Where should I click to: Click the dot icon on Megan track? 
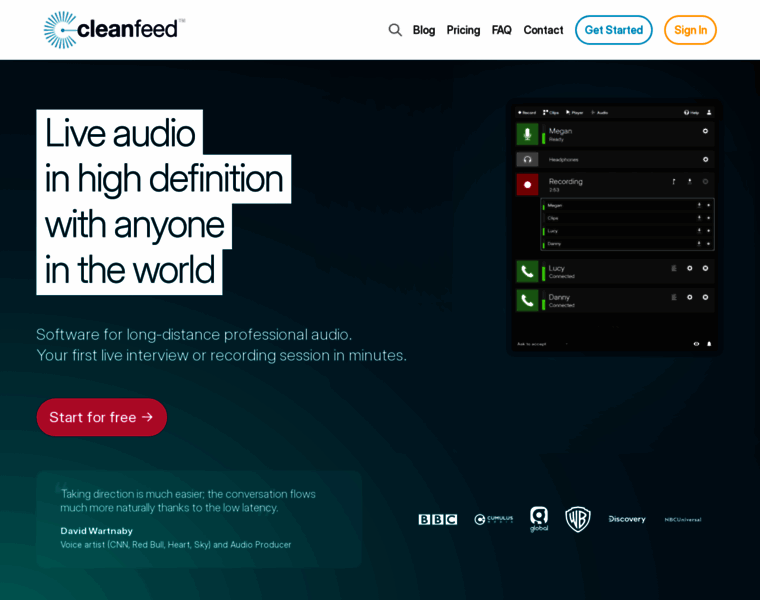tap(709, 205)
